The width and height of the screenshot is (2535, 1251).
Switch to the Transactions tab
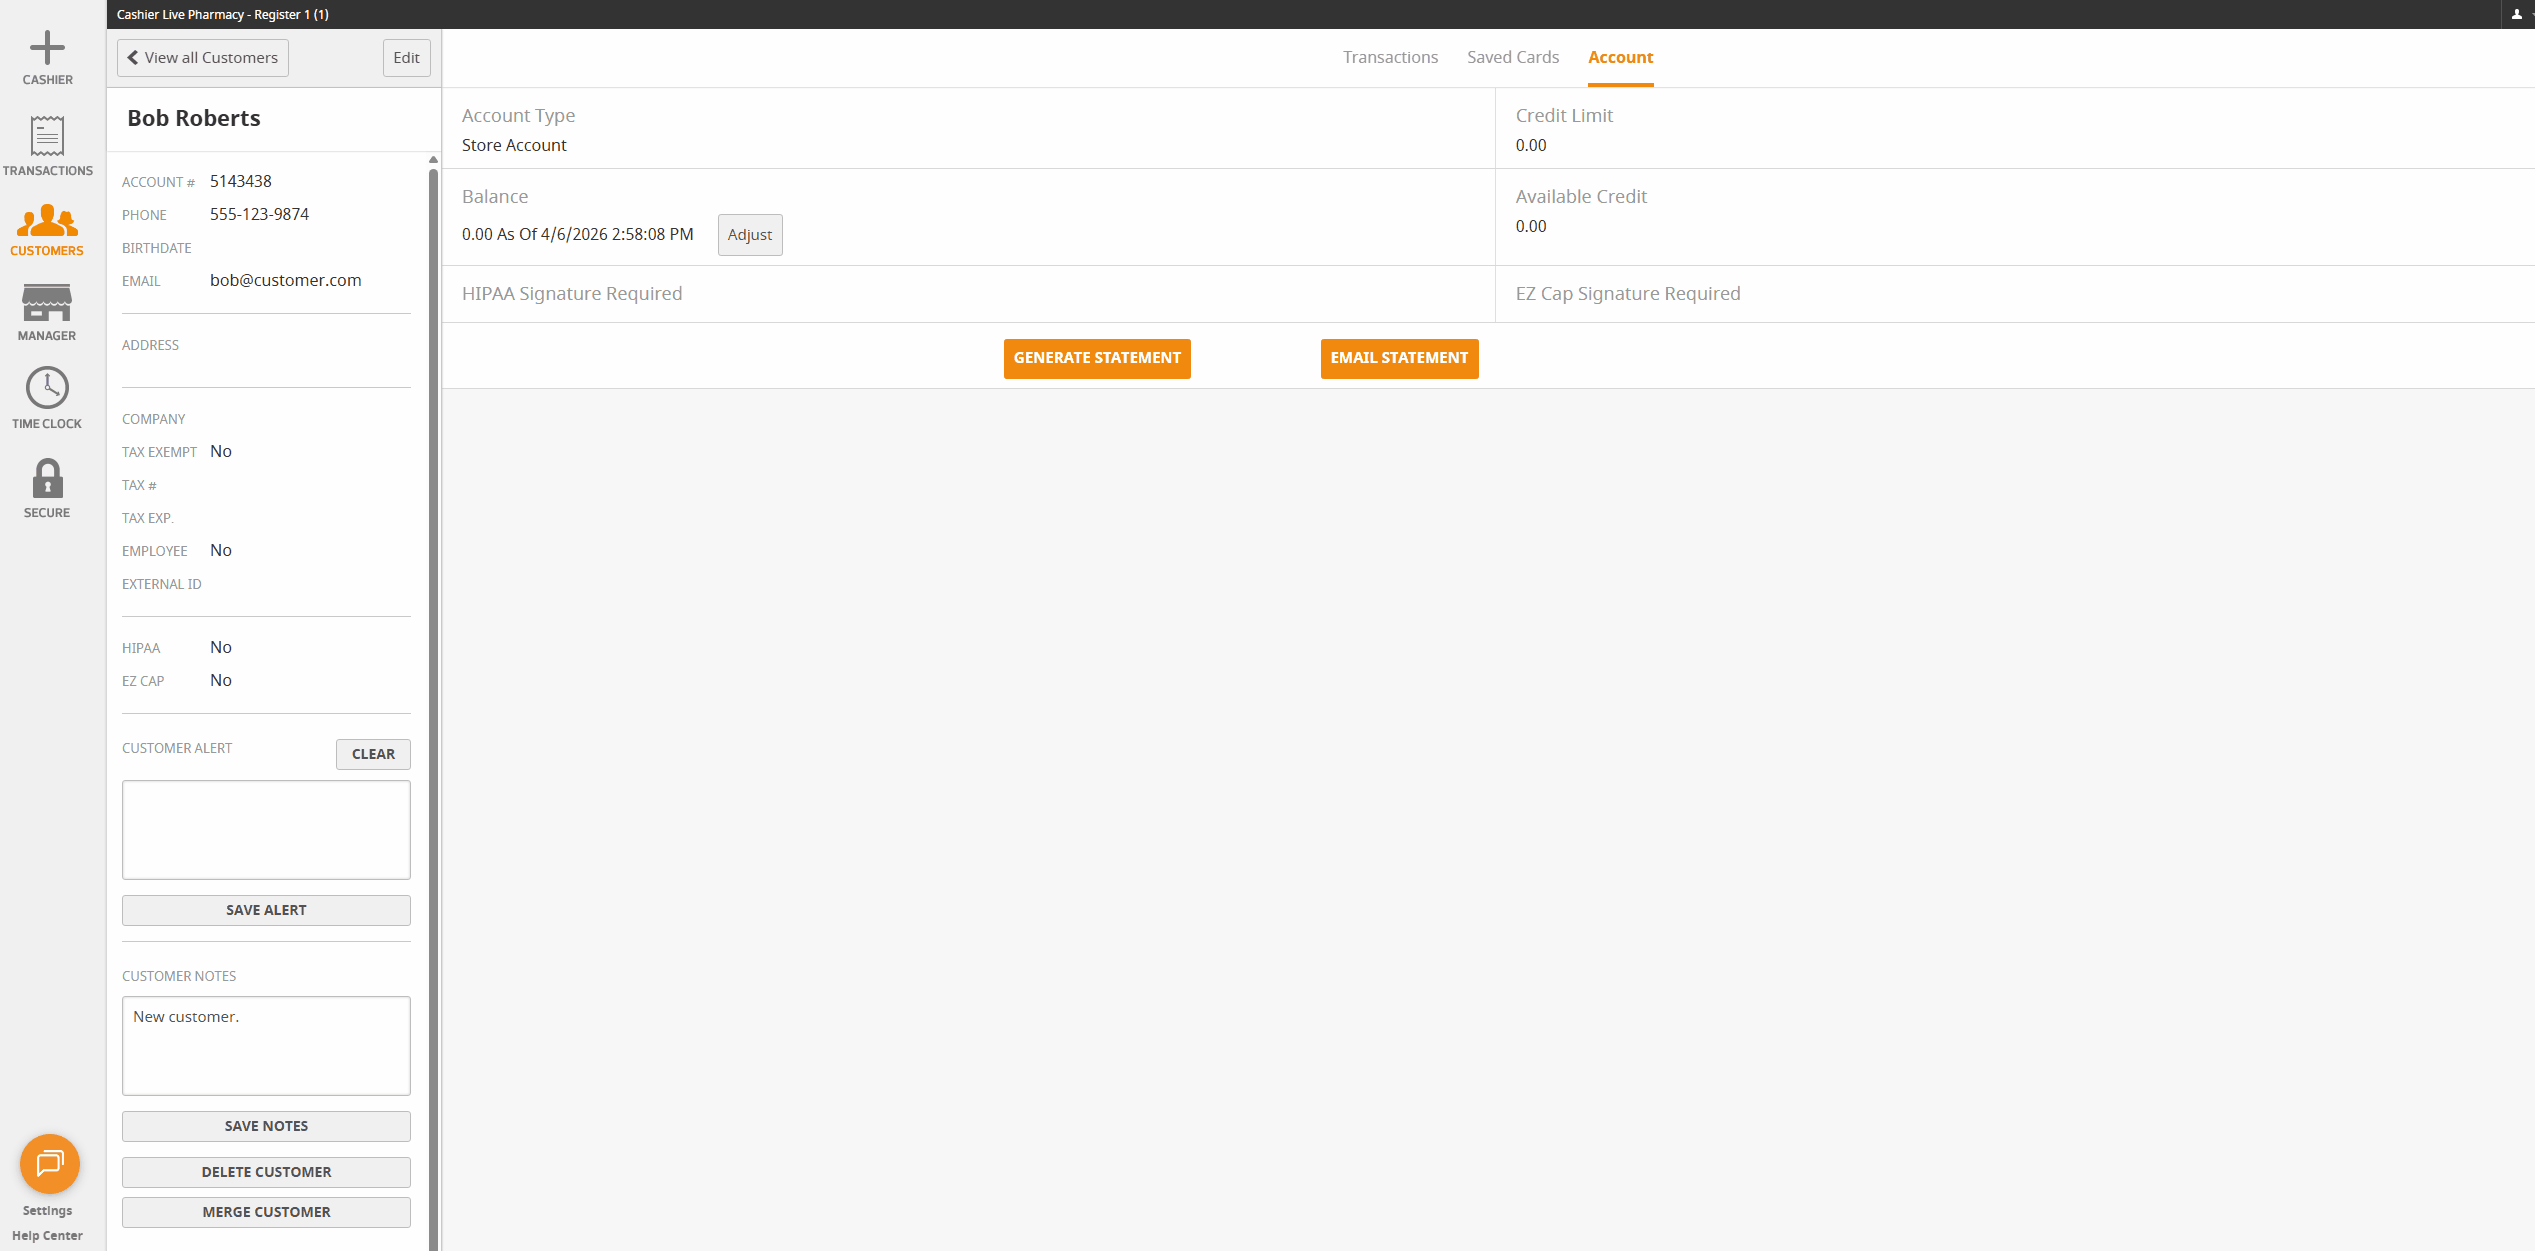tap(1390, 58)
